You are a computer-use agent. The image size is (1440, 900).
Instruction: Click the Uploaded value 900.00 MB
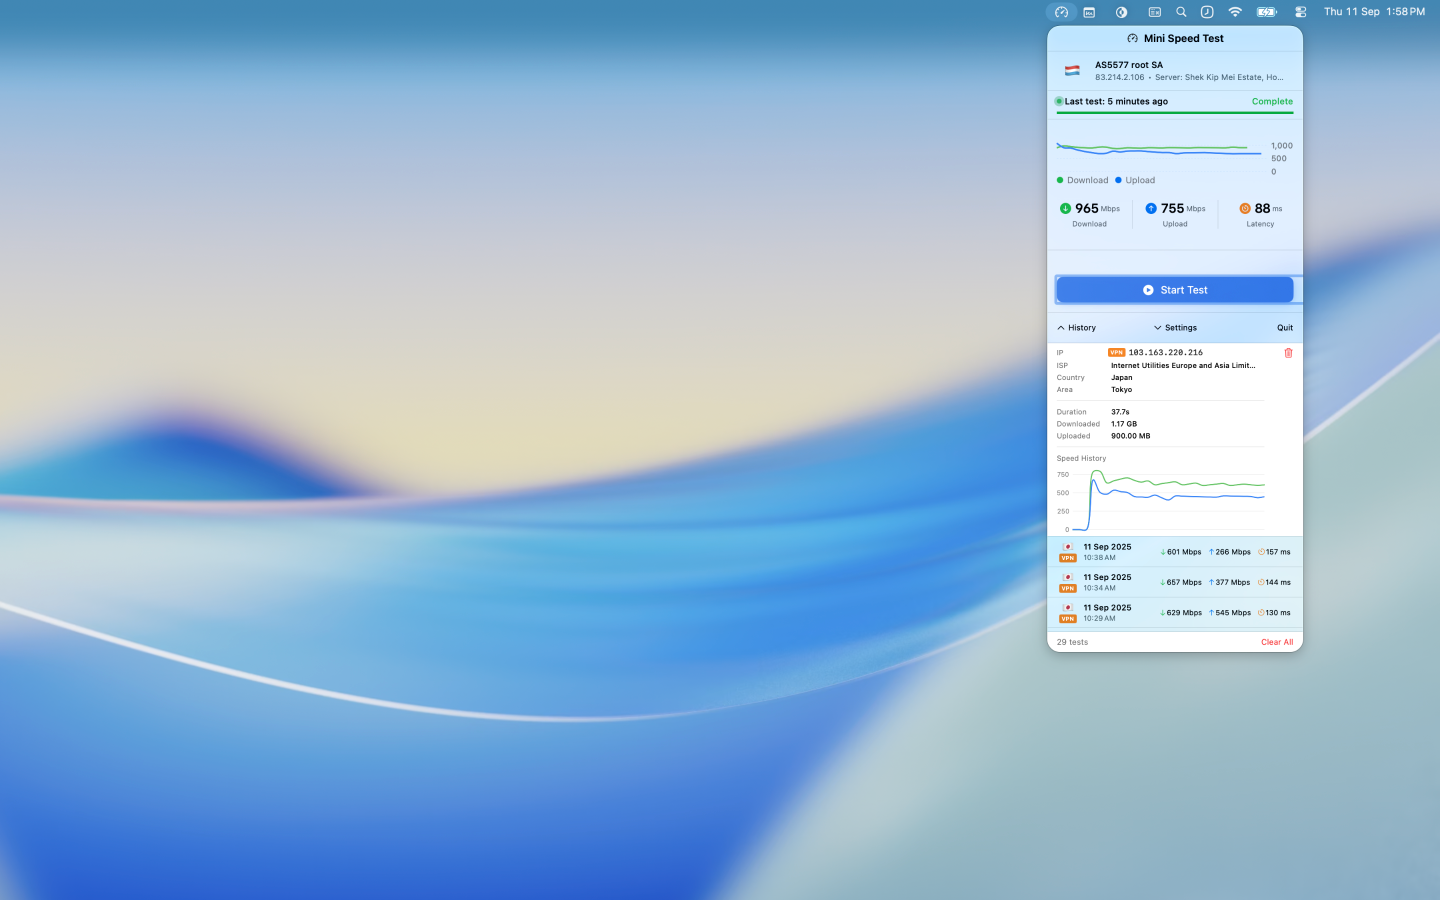click(x=1131, y=436)
